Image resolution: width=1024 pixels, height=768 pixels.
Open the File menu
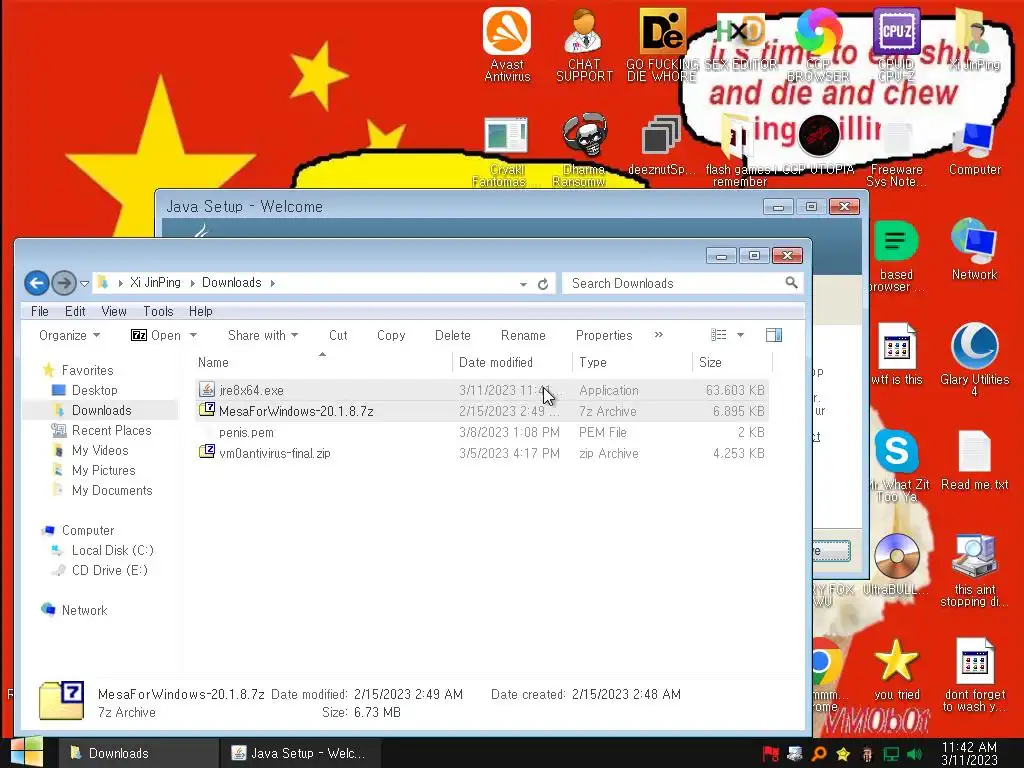pyautogui.click(x=40, y=312)
